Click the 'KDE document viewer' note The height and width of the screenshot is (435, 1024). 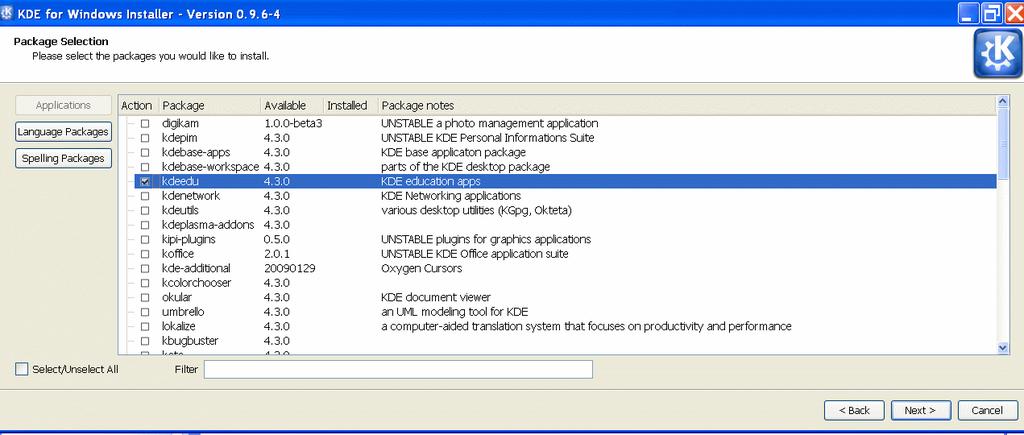pyautogui.click(x=436, y=298)
